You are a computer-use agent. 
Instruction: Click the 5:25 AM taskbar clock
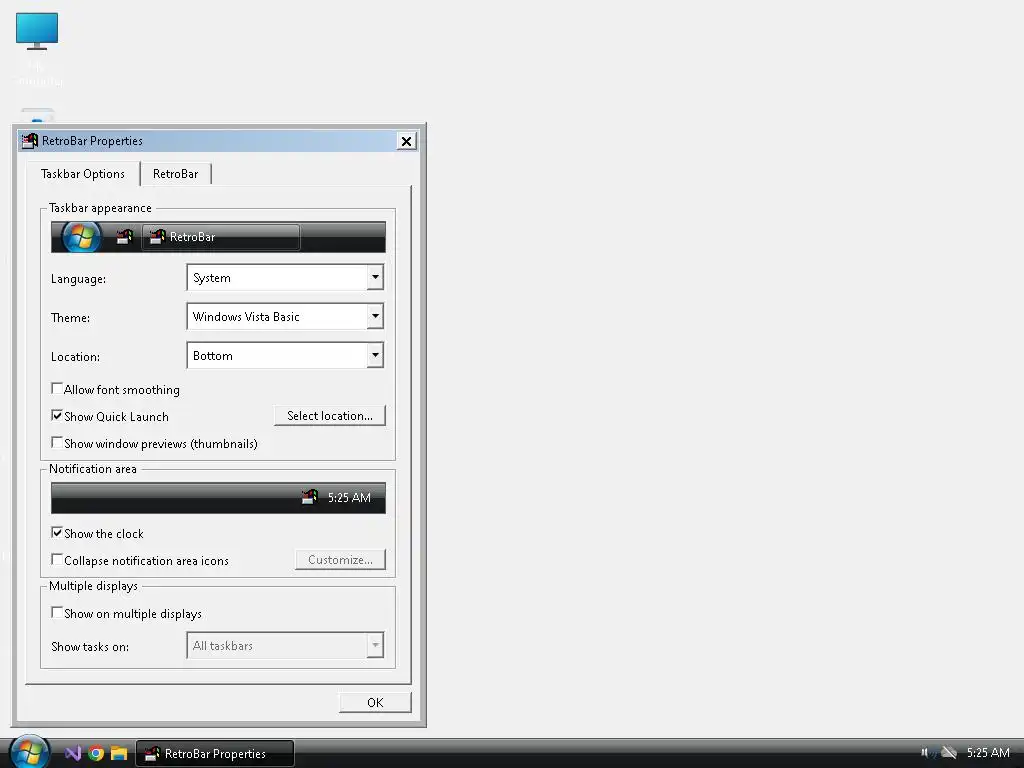pos(988,753)
